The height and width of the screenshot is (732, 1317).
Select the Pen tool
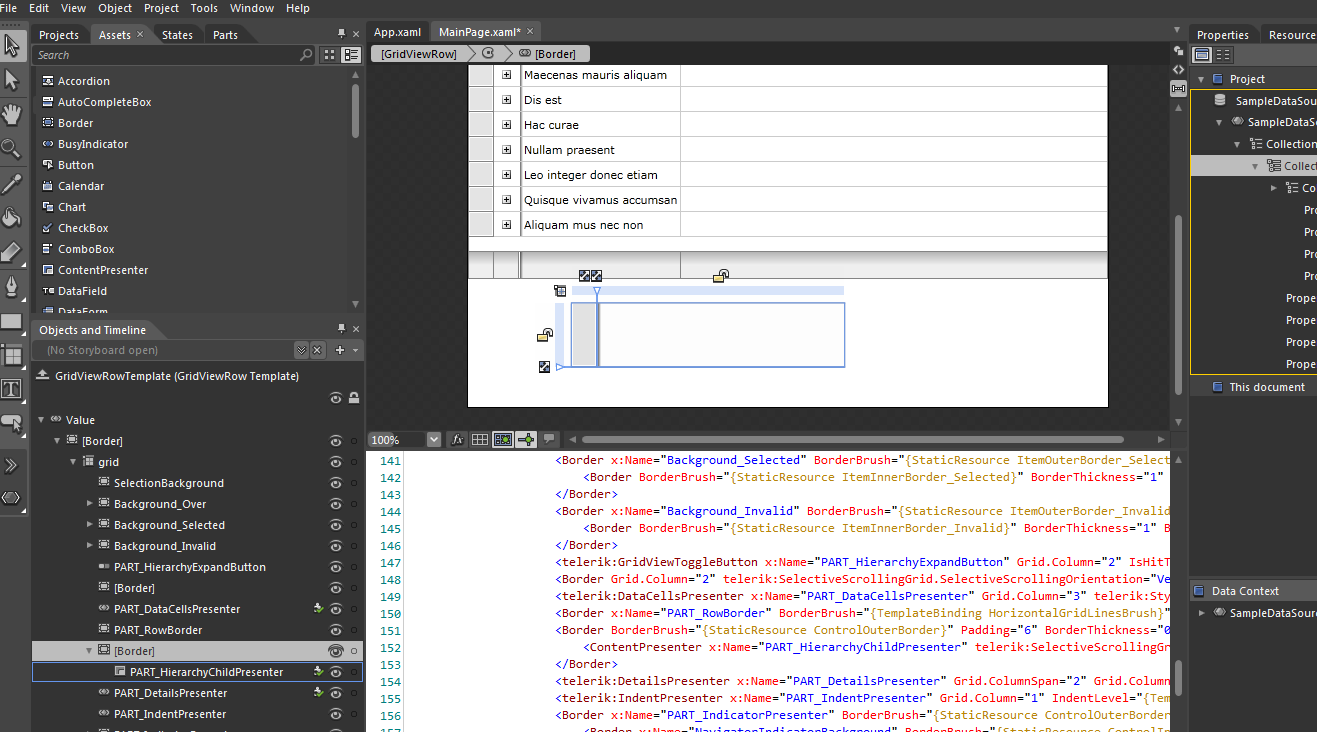coord(12,287)
